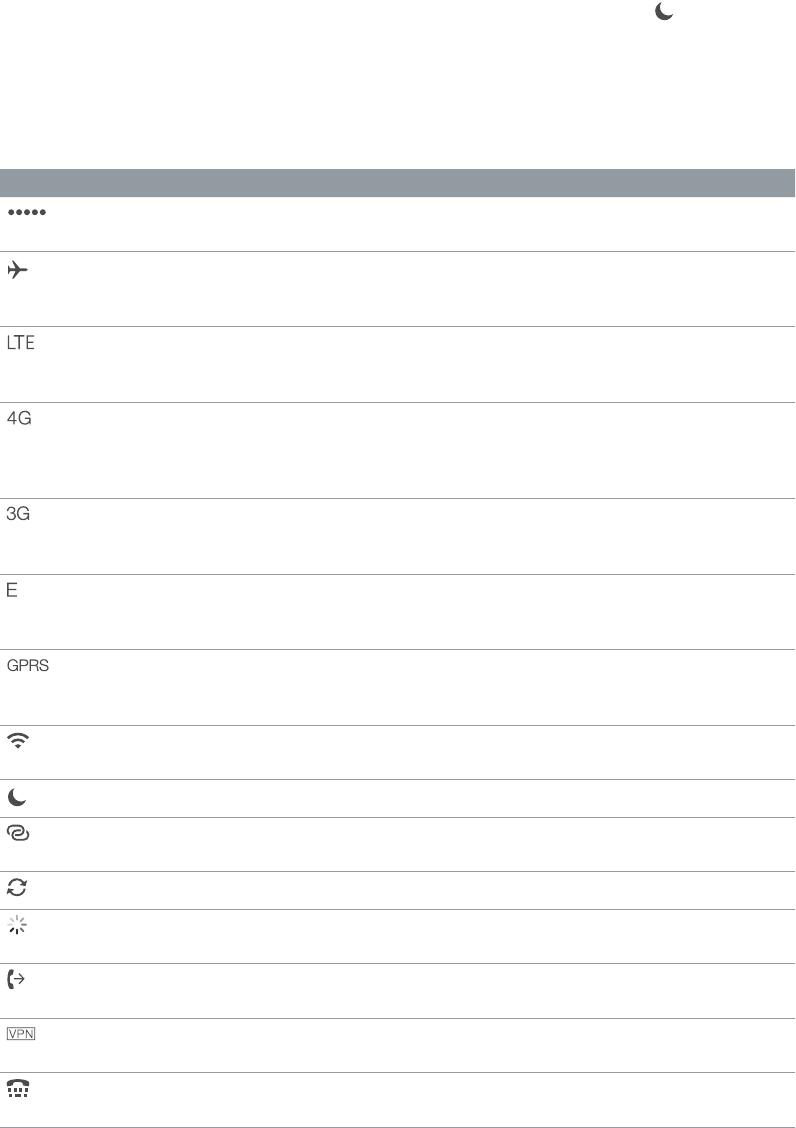Select the E (EDGE) network indicator

tap(13, 590)
